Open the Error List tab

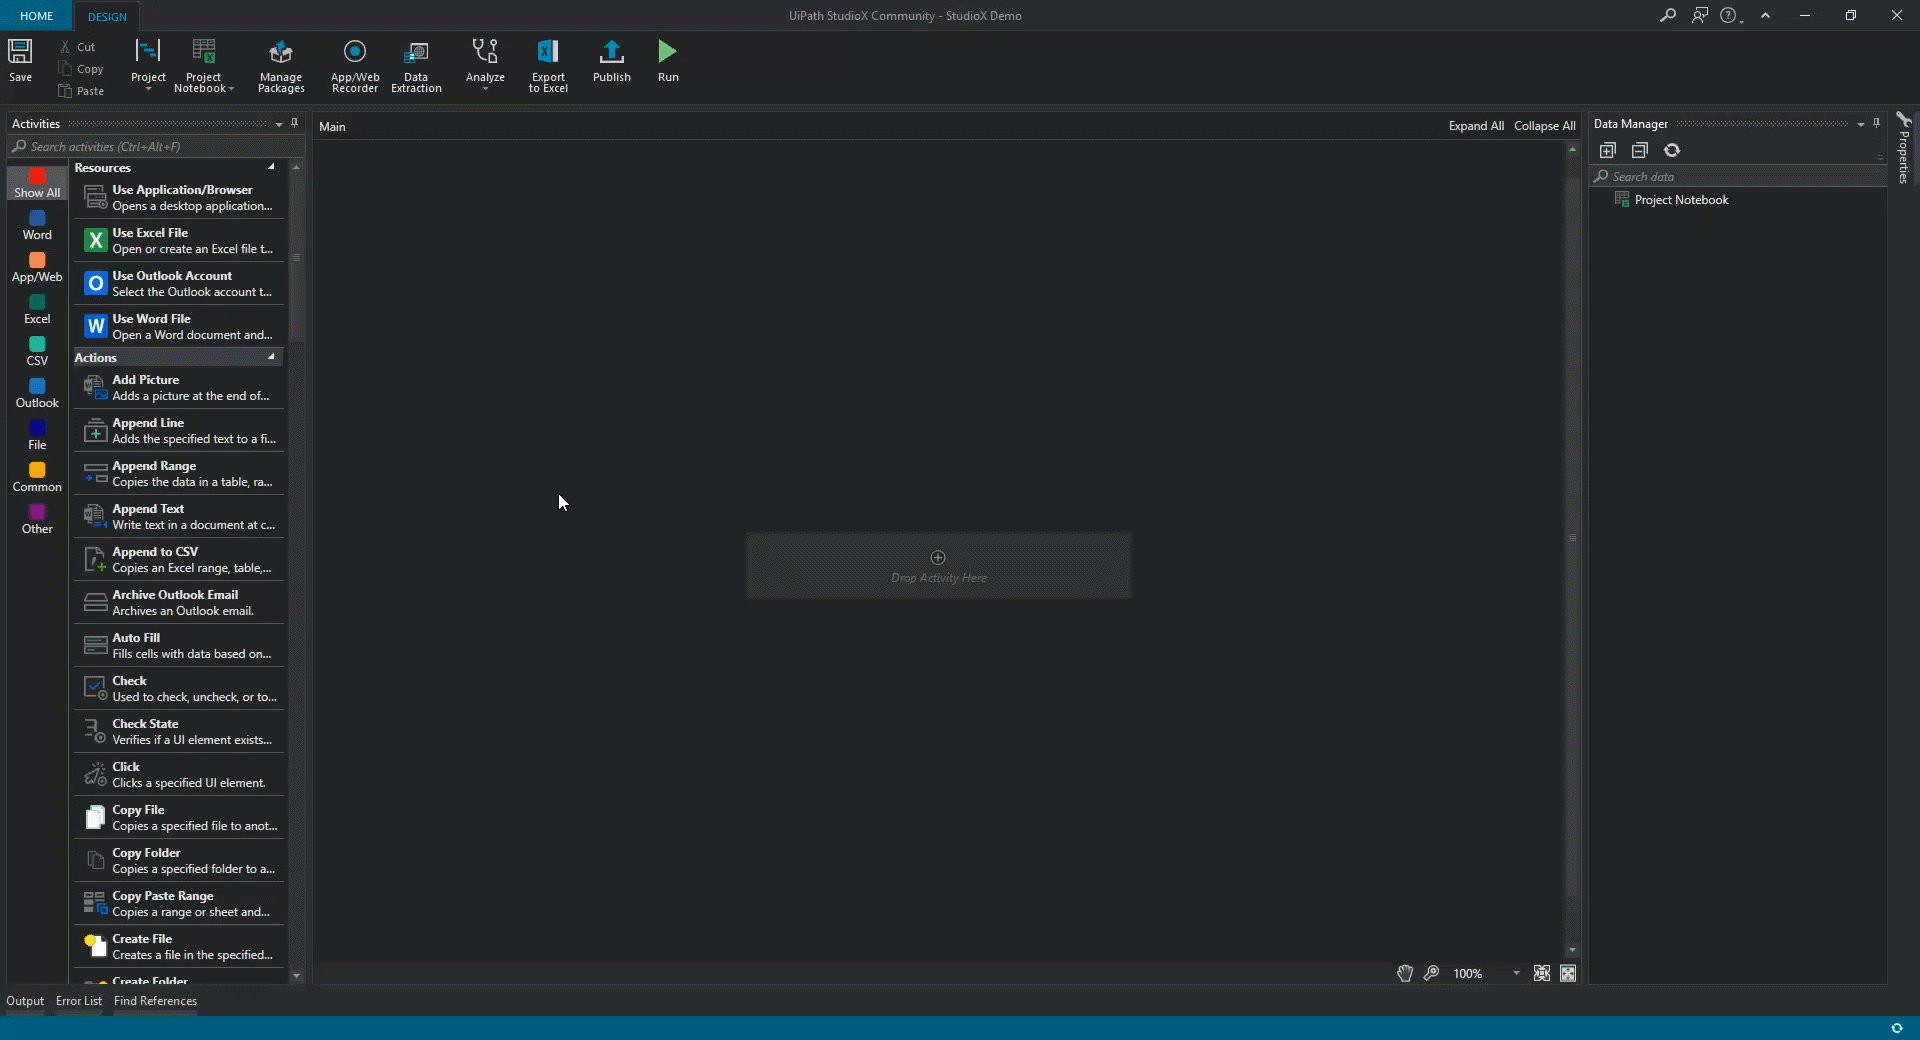(x=79, y=1001)
